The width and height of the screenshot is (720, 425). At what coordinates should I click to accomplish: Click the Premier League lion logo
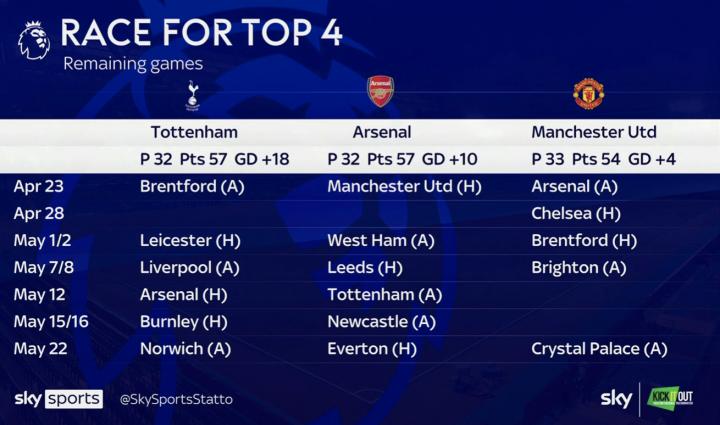coord(34,40)
